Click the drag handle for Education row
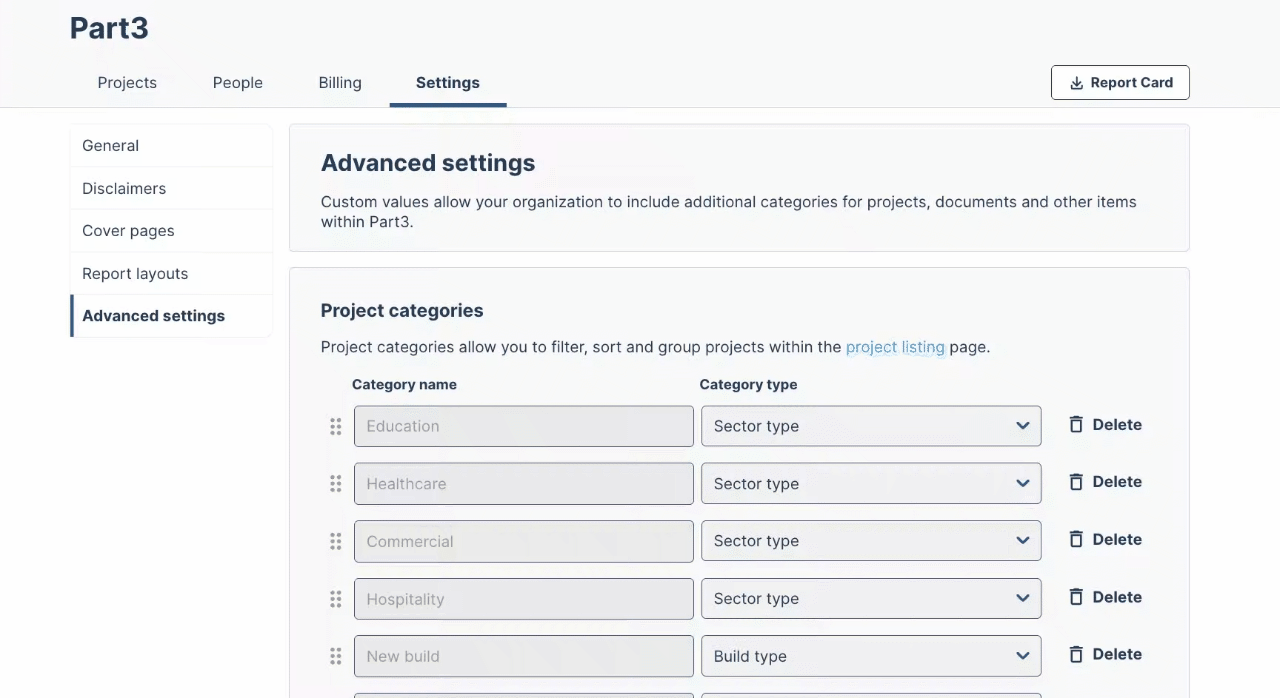The image size is (1280, 698). (x=336, y=426)
